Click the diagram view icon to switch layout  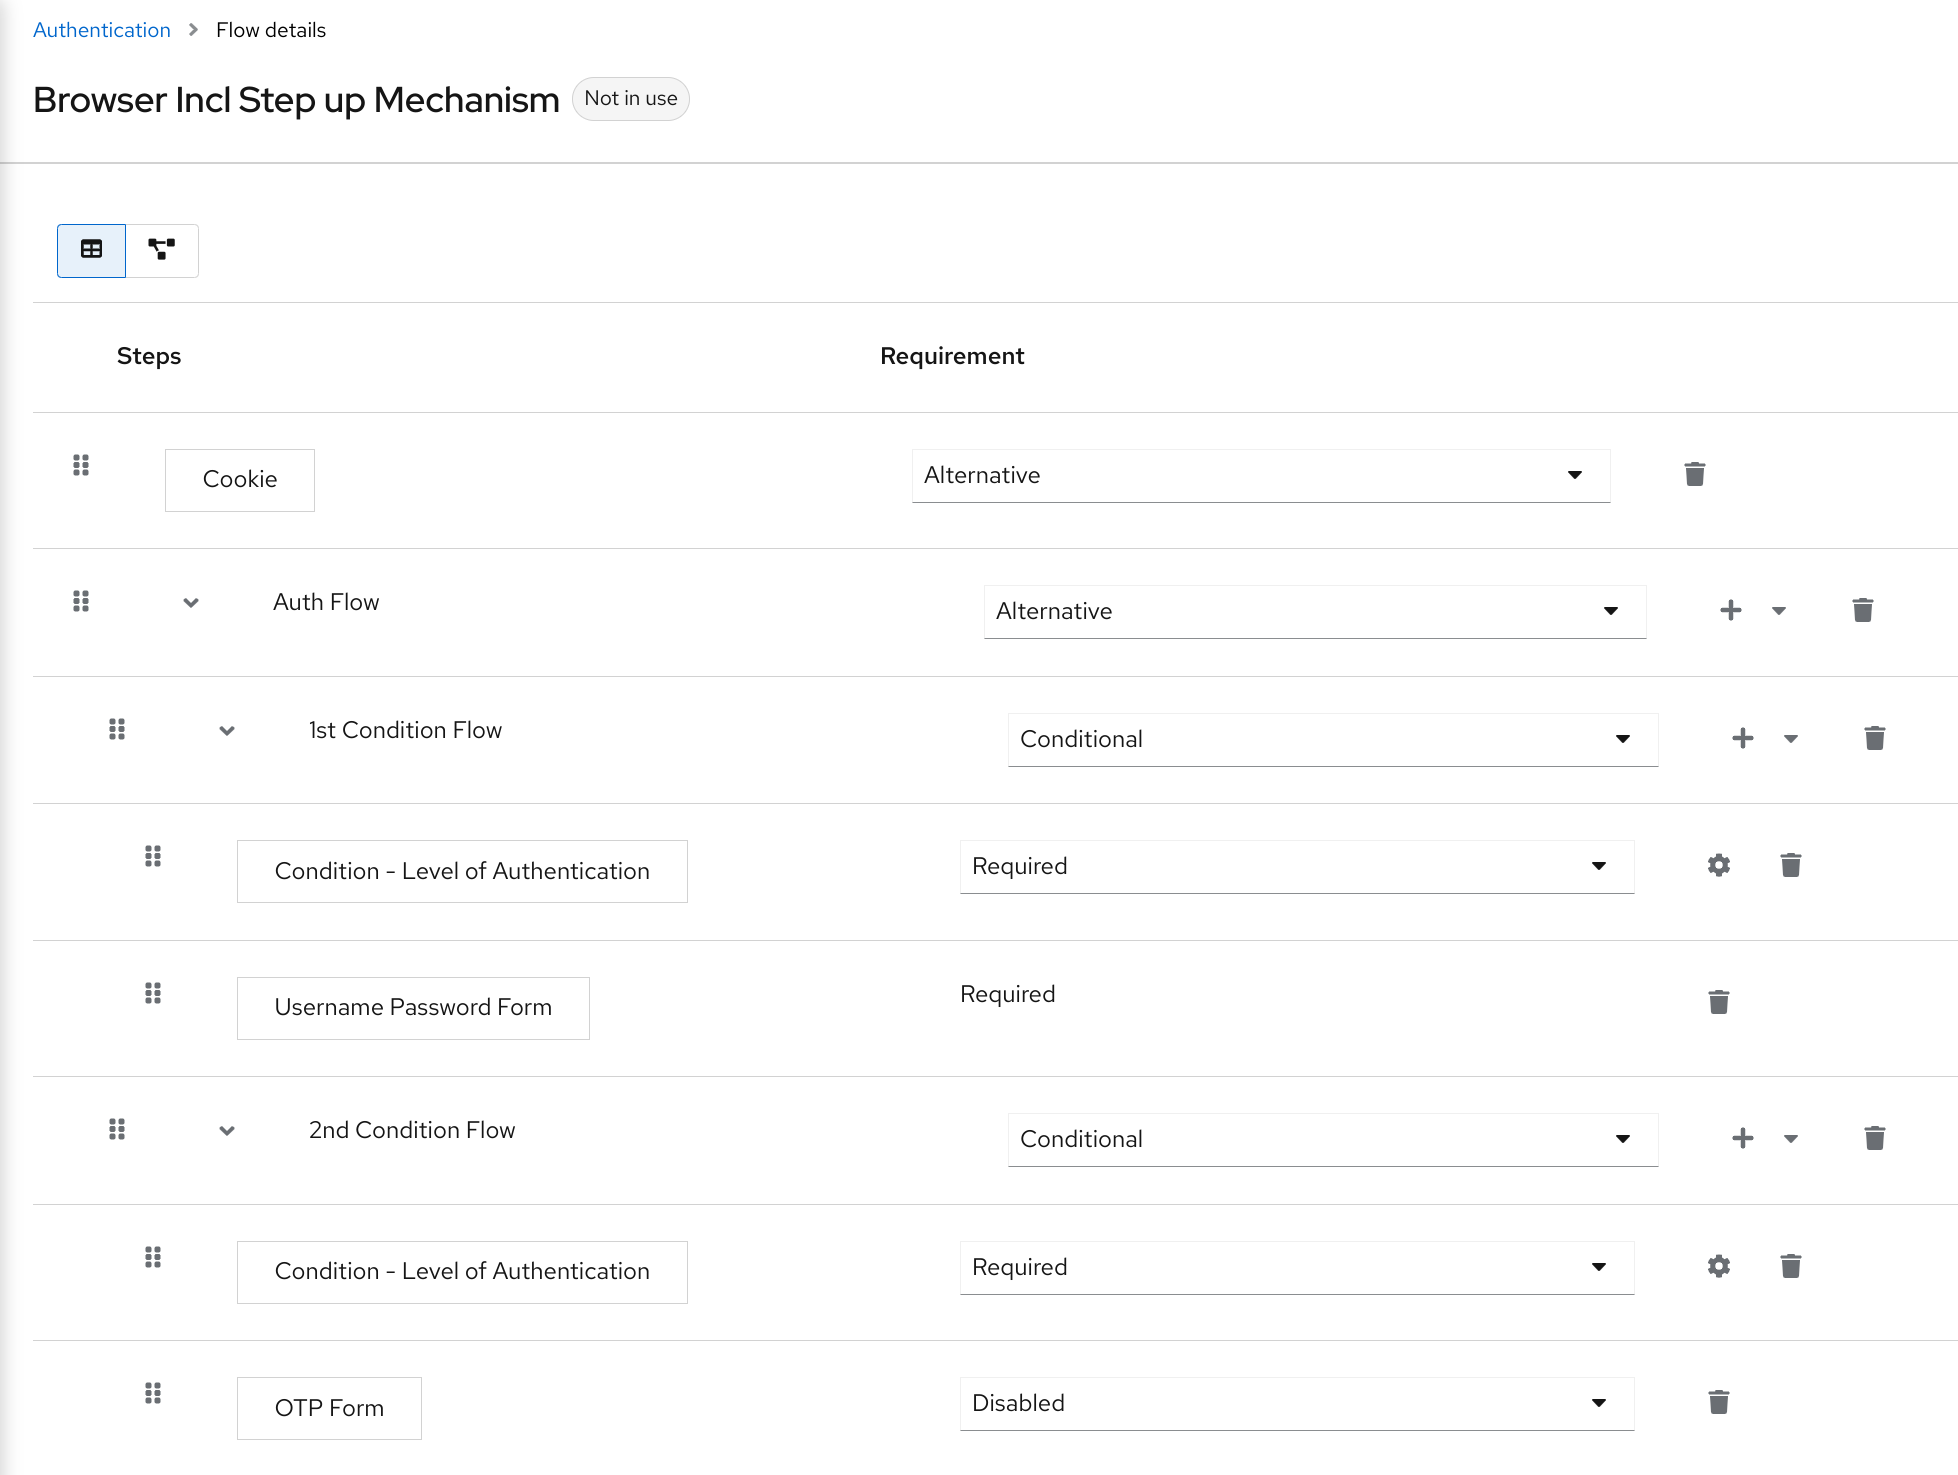(x=163, y=249)
